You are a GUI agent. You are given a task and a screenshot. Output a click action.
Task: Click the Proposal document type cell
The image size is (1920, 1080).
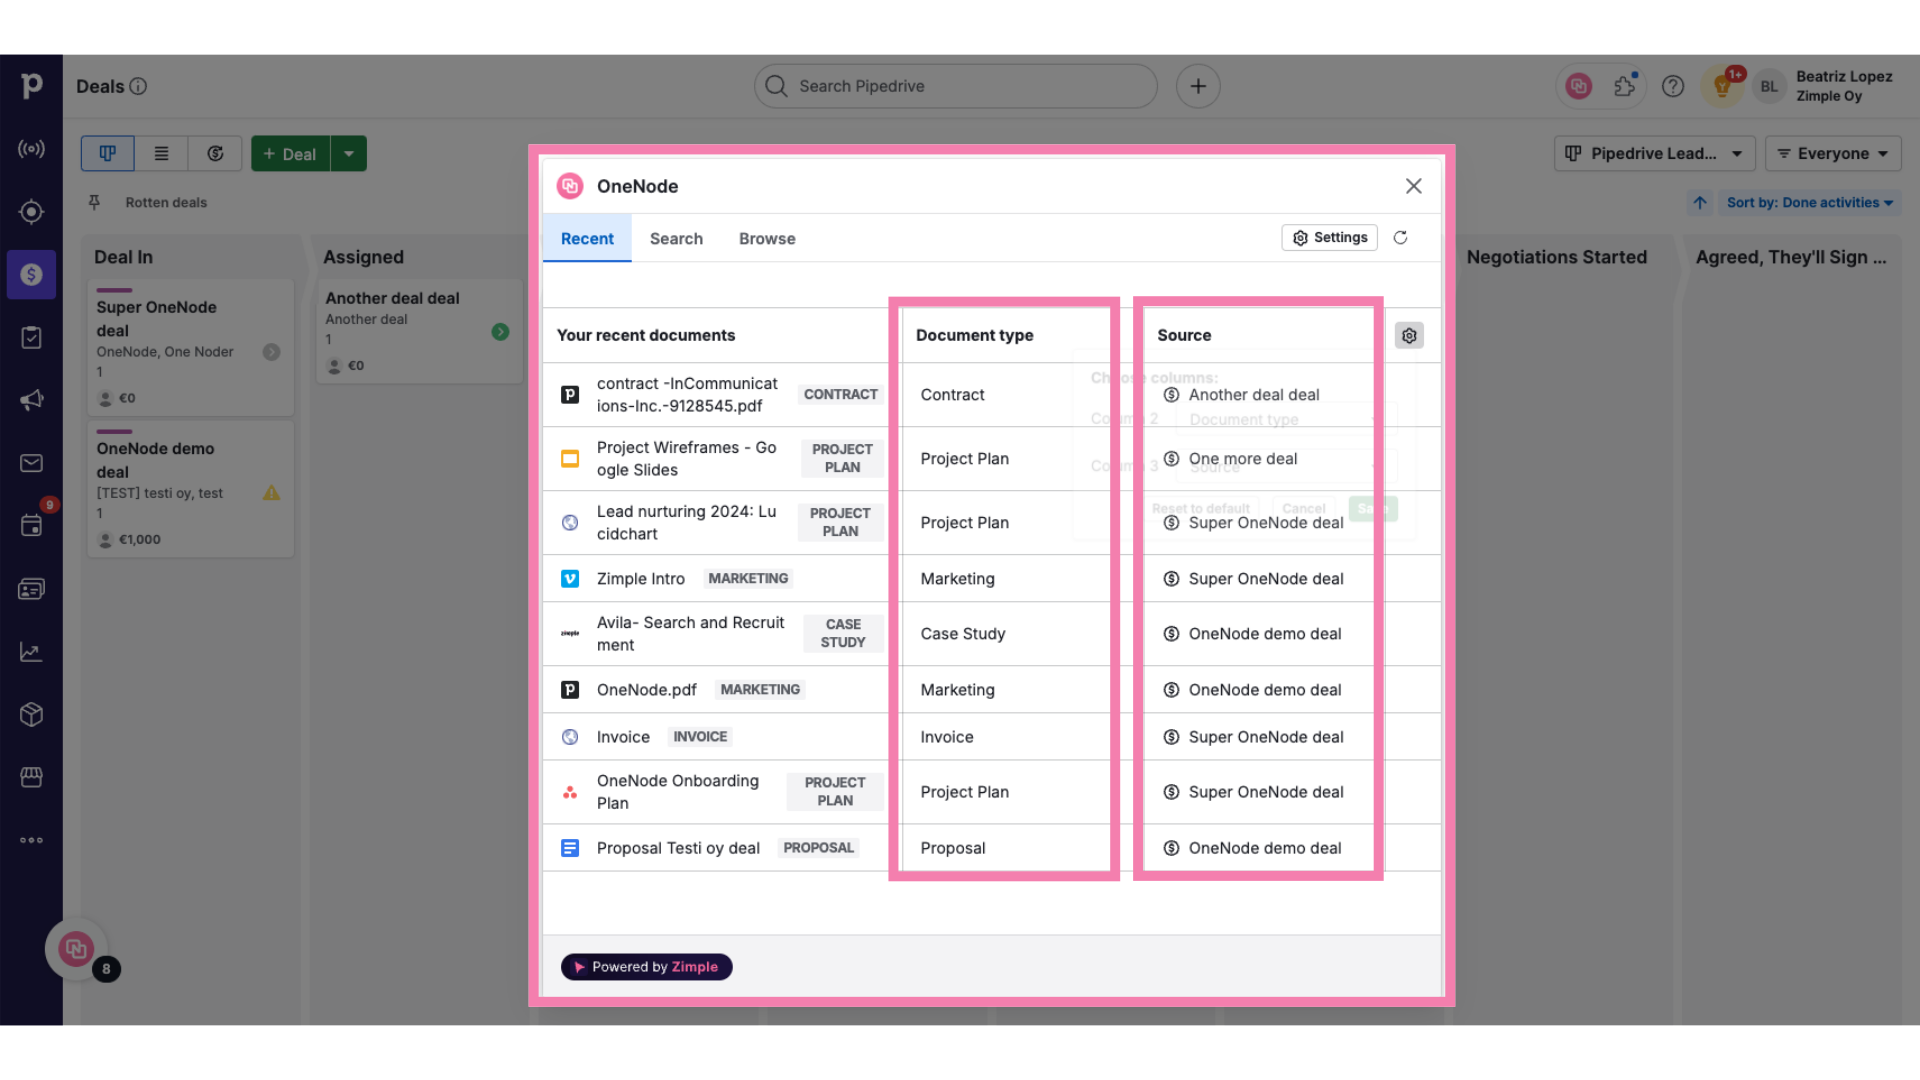click(953, 847)
